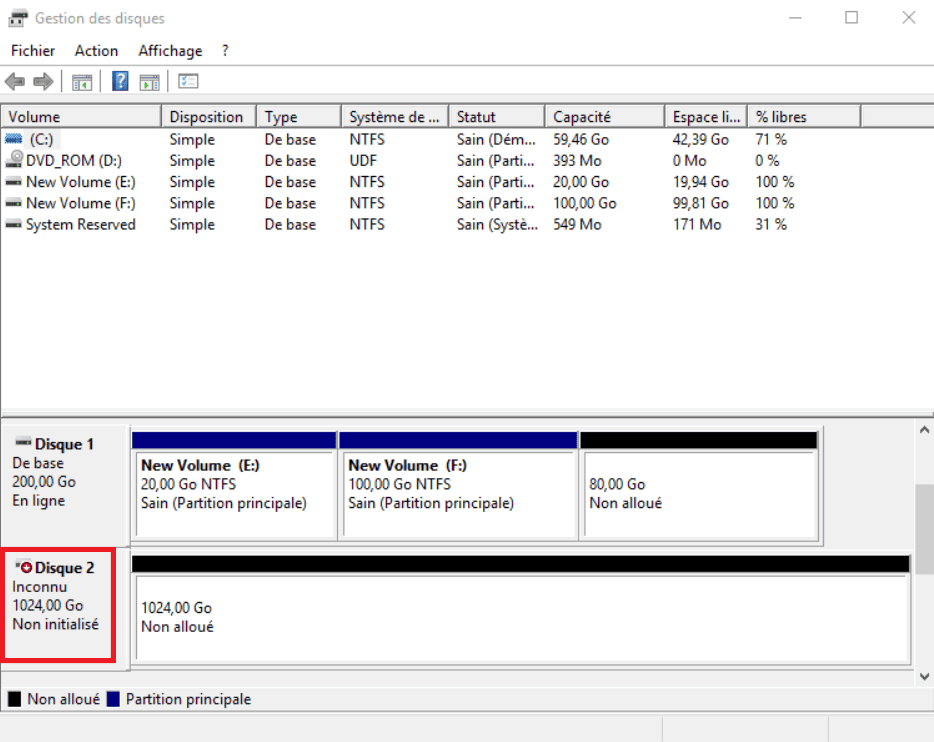The width and height of the screenshot is (934, 742).
Task: Click the disk pane scroll up arrow
Action: [x=924, y=430]
